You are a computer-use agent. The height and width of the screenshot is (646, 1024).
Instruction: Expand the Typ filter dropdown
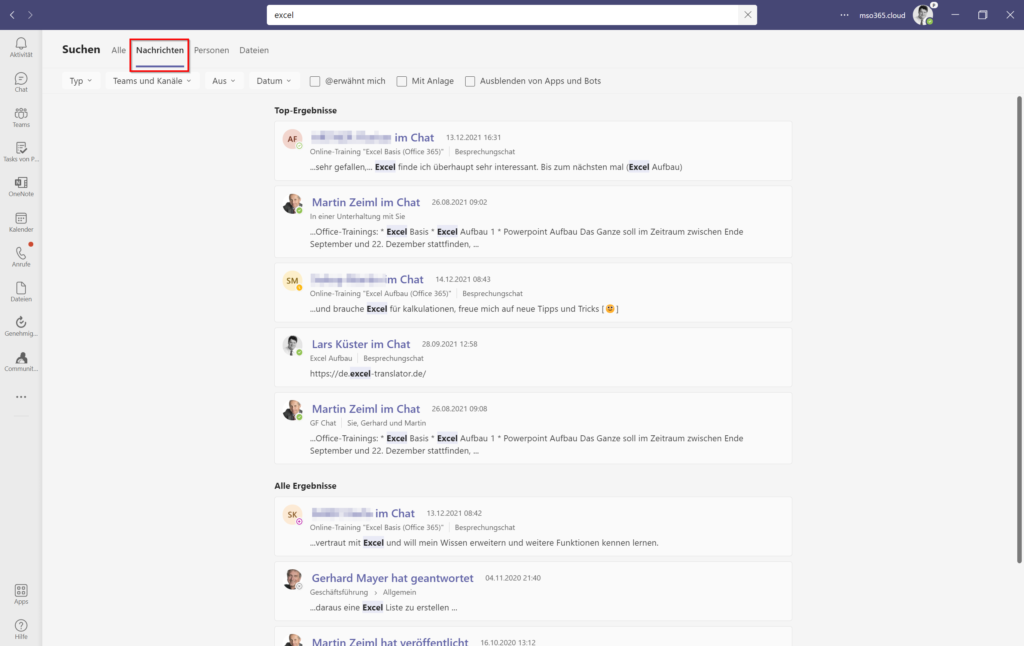coord(80,81)
